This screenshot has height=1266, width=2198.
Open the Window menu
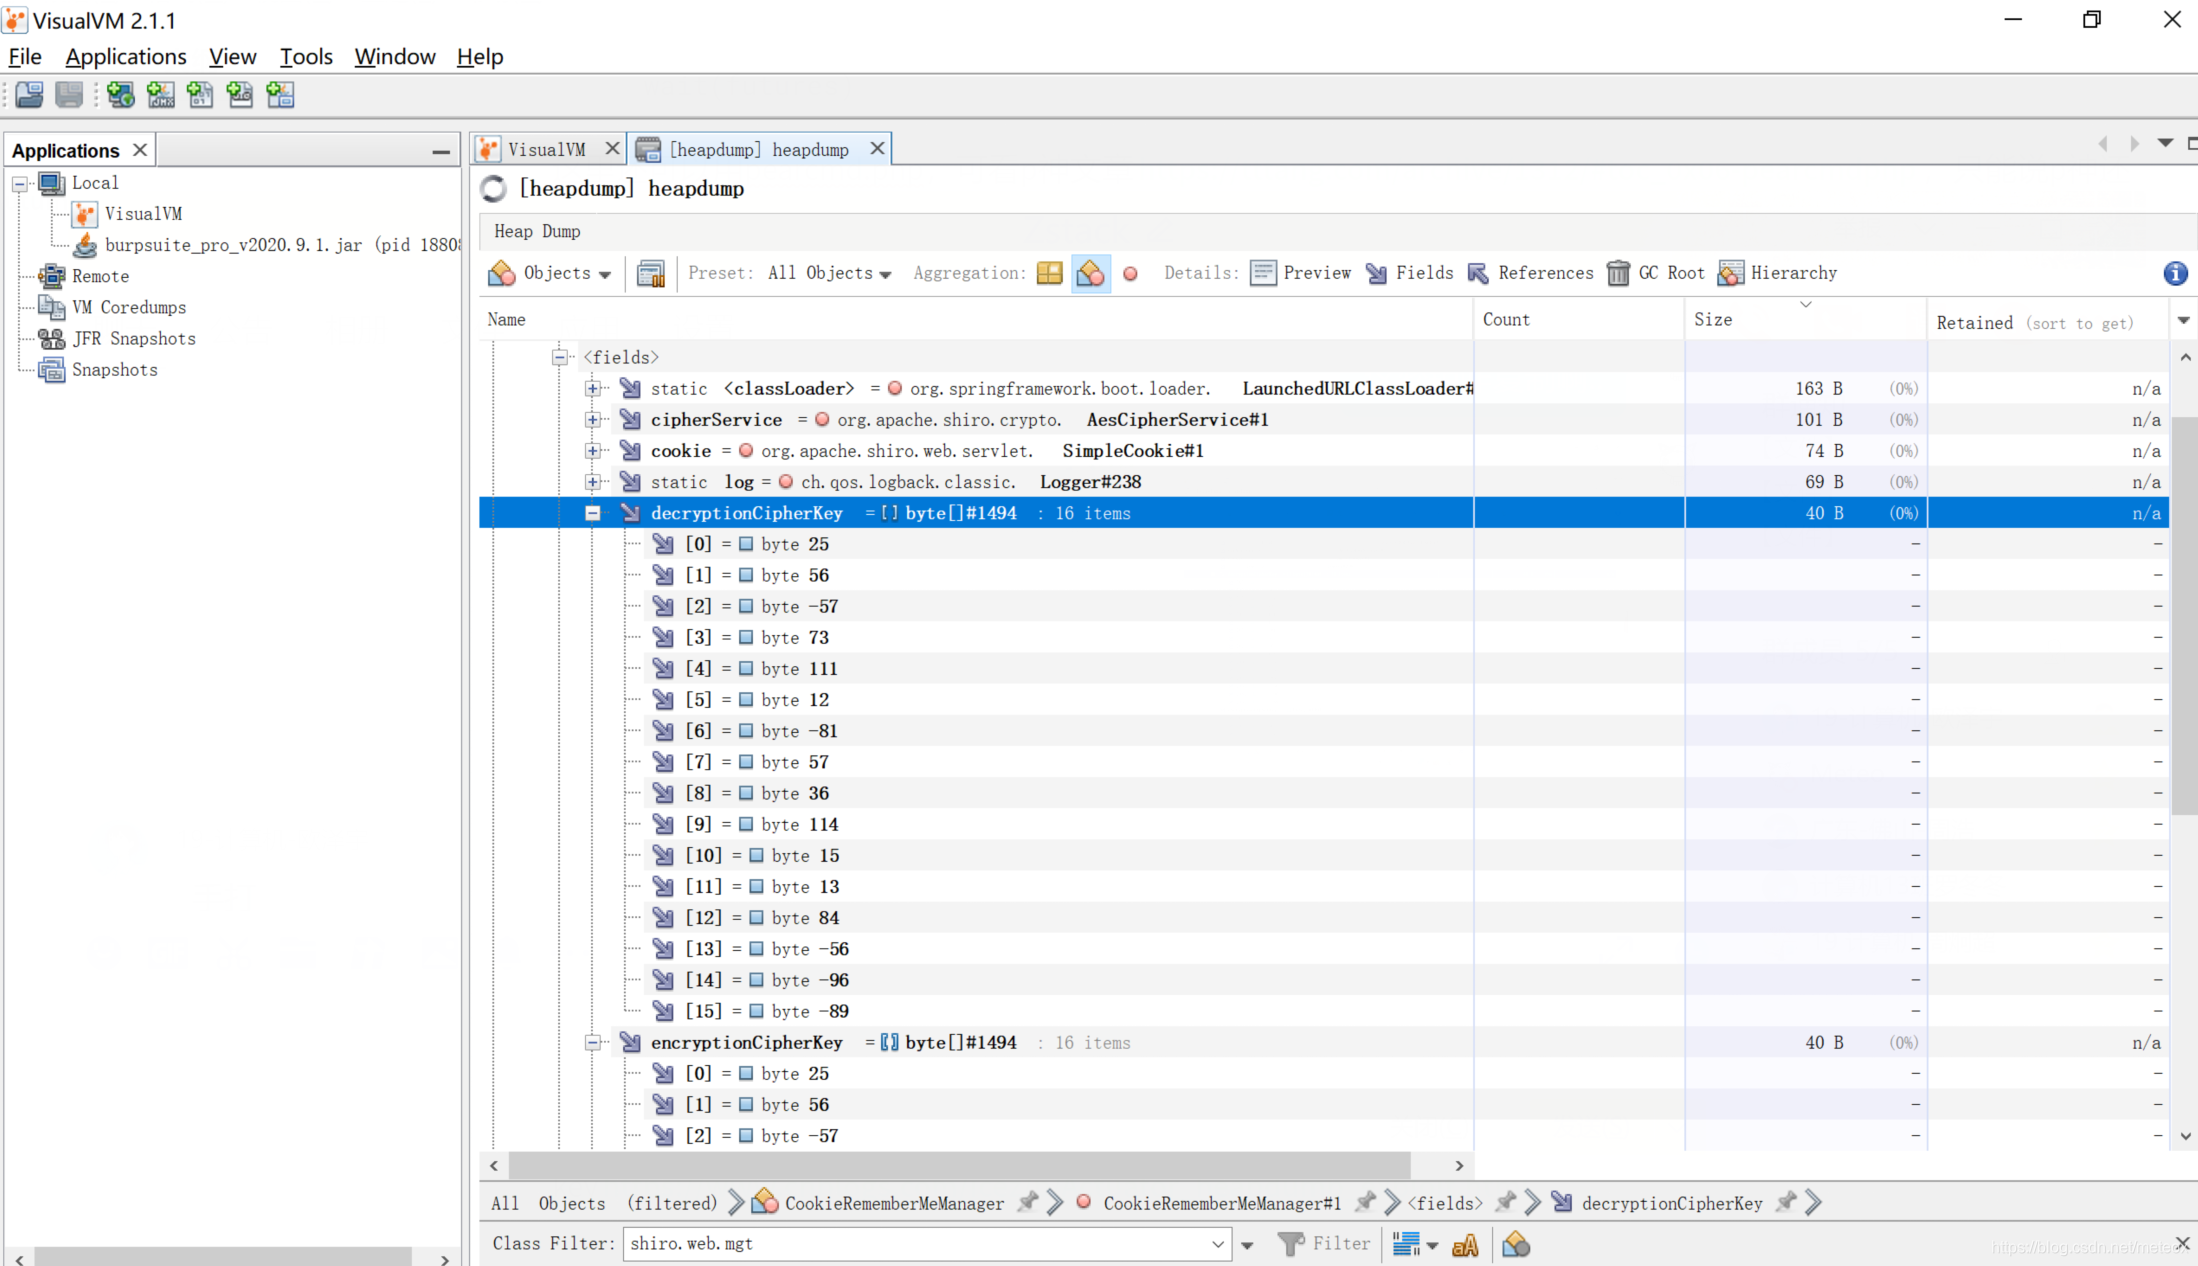pos(395,57)
